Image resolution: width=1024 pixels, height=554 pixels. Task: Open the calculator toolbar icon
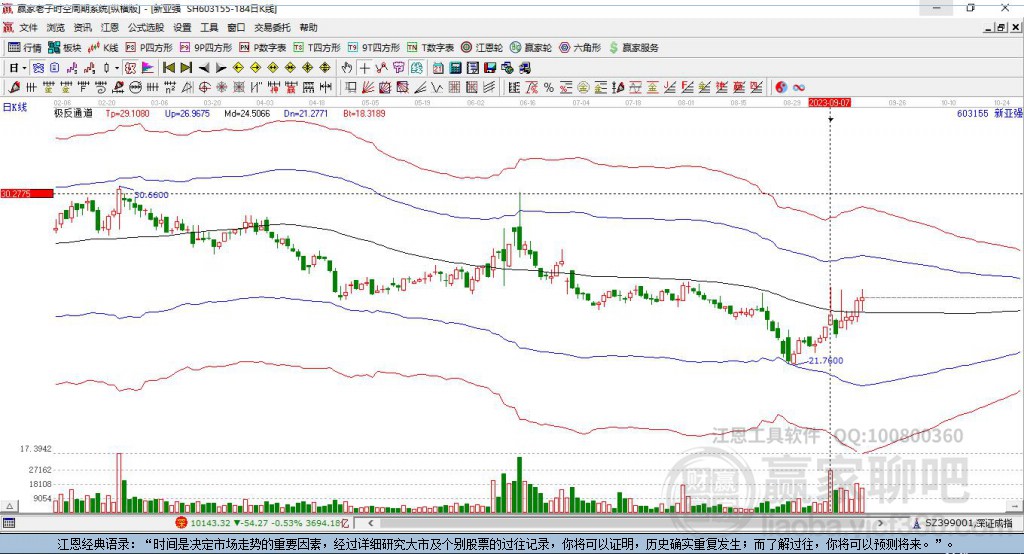coord(455,68)
